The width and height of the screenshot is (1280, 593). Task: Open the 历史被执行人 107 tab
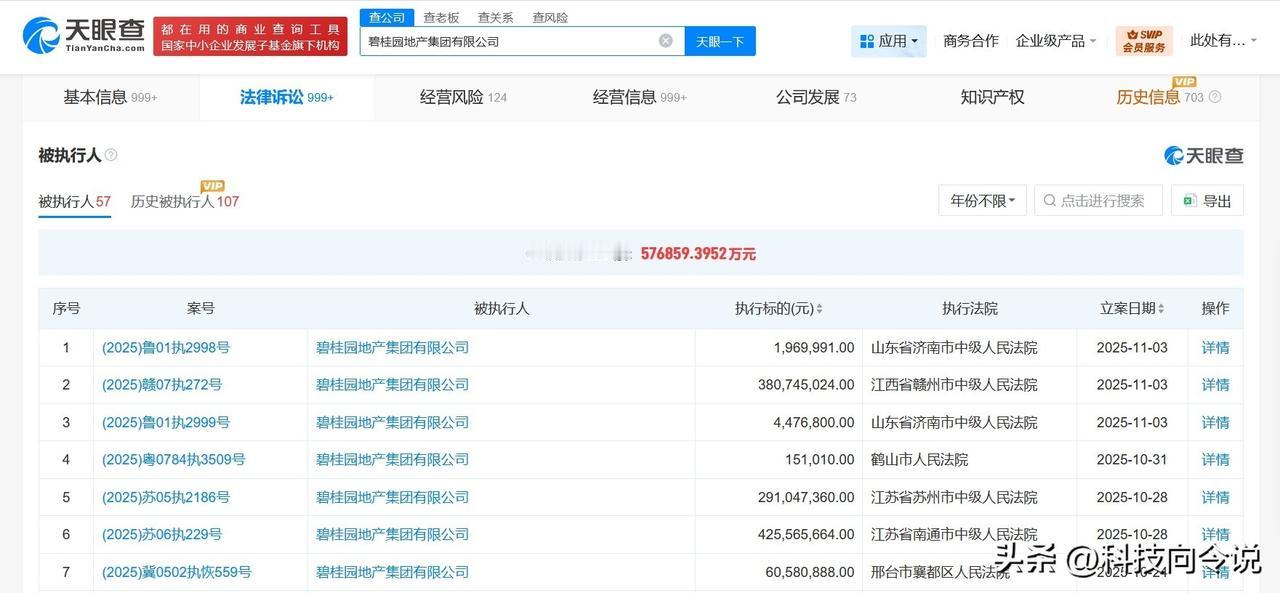pos(185,201)
